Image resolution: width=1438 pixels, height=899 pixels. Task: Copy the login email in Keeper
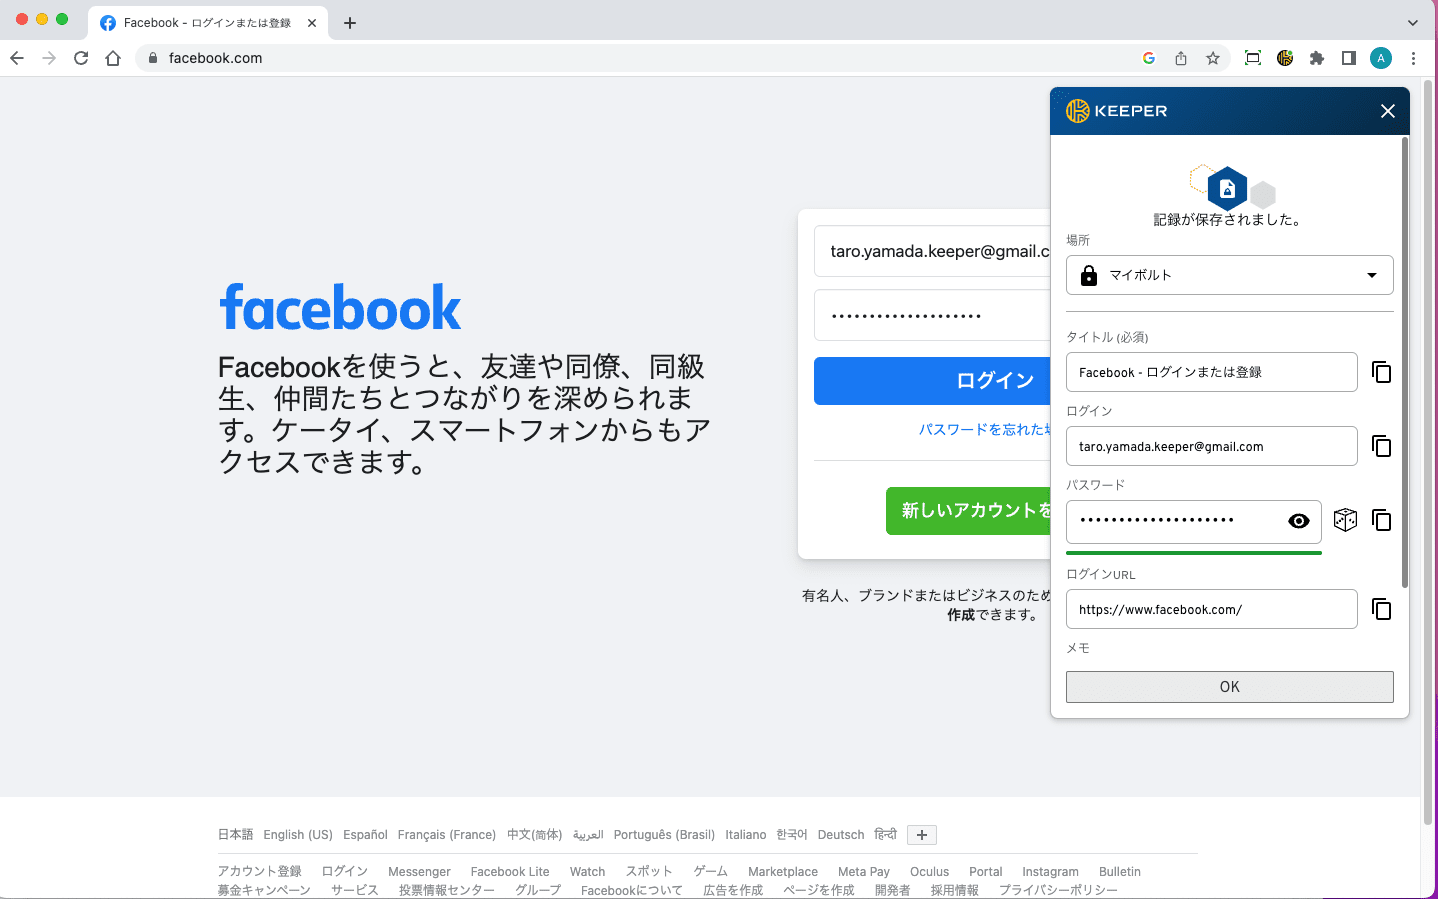[x=1381, y=446]
